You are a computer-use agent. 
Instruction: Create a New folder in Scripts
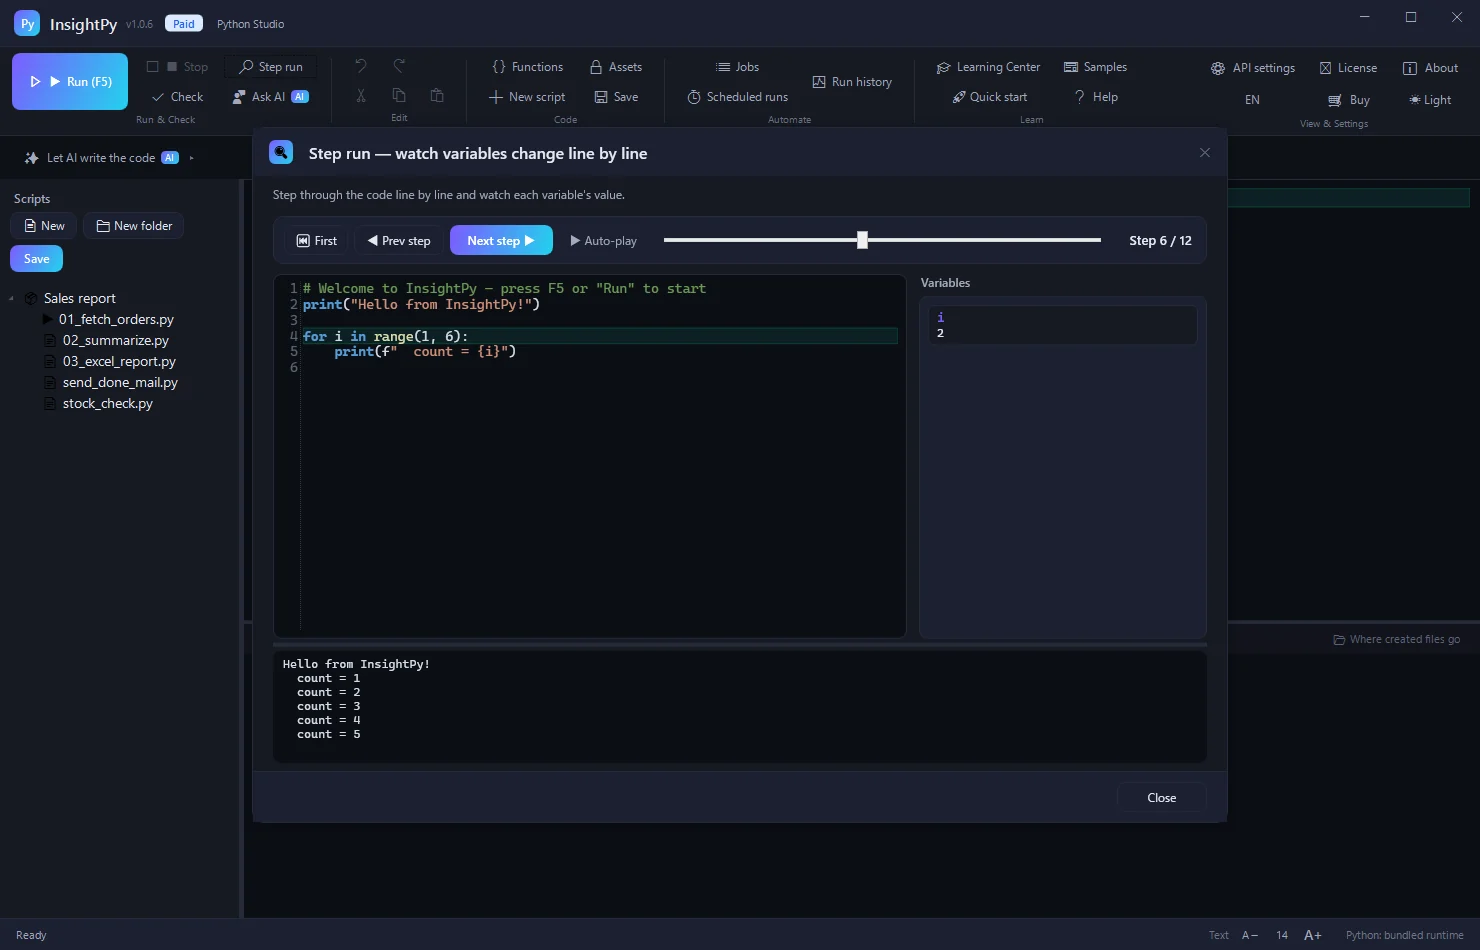click(x=133, y=226)
